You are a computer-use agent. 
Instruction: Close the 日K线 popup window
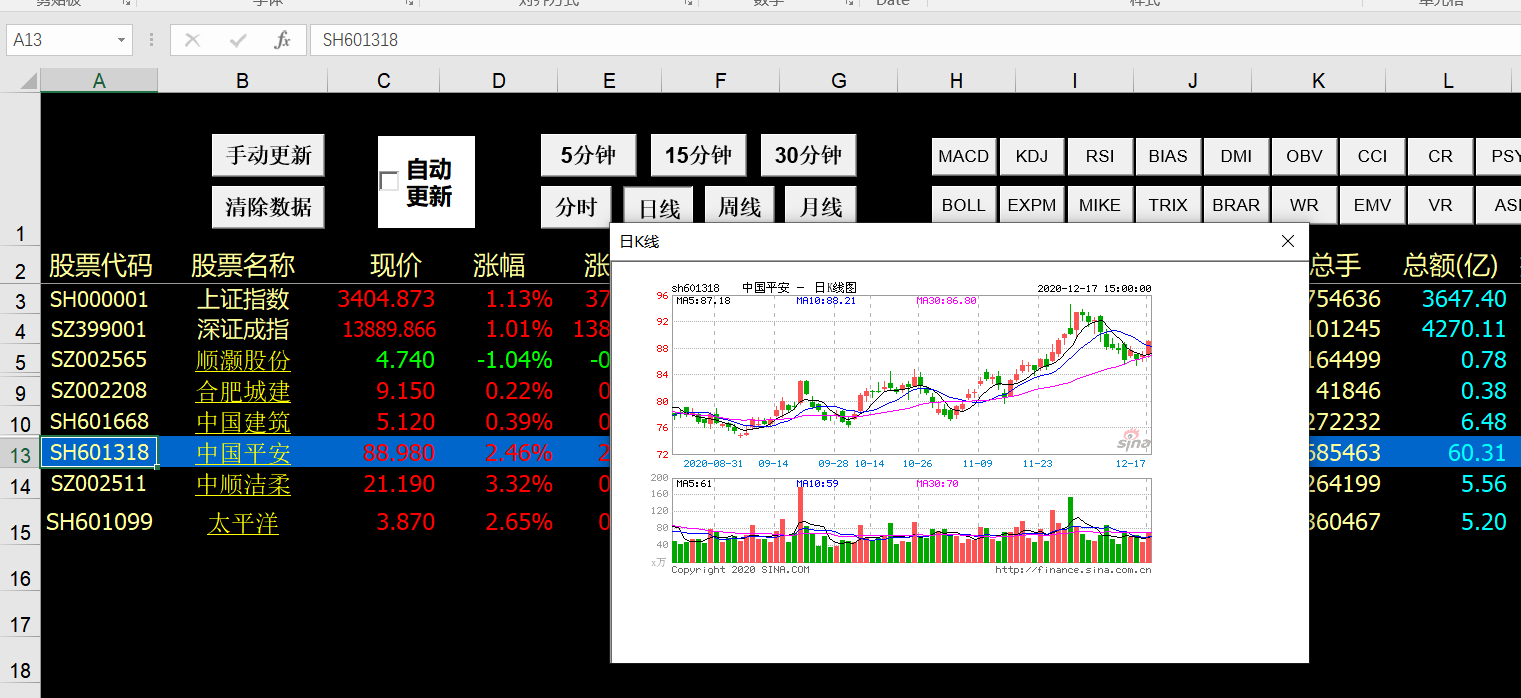point(1288,241)
